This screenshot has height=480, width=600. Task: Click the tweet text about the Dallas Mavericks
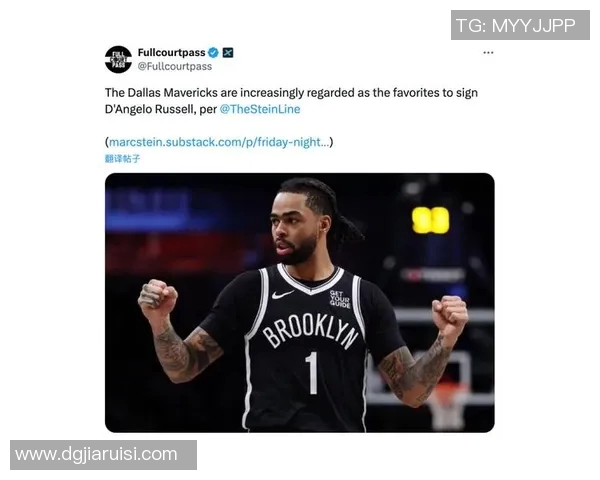[x=291, y=101]
